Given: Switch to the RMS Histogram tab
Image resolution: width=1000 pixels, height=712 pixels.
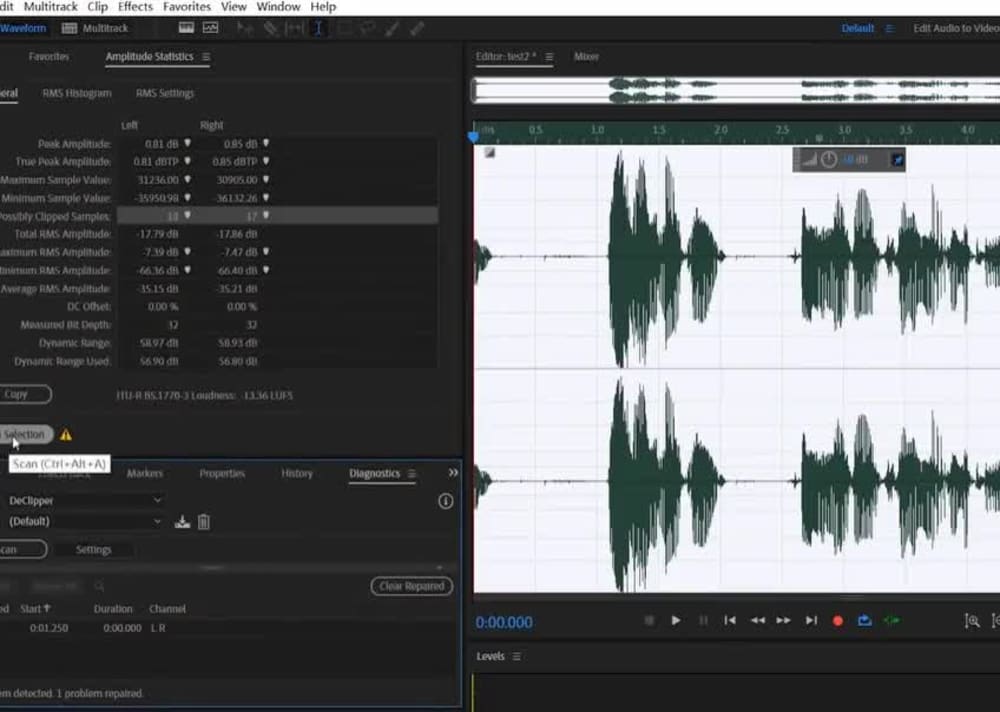Looking at the screenshot, I should [77, 93].
